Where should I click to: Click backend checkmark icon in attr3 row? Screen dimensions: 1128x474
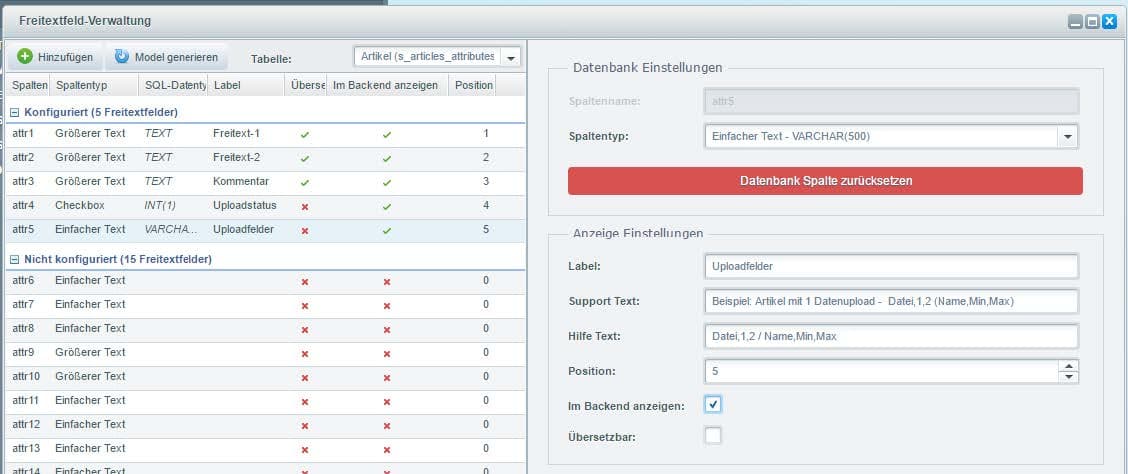pyautogui.click(x=387, y=182)
